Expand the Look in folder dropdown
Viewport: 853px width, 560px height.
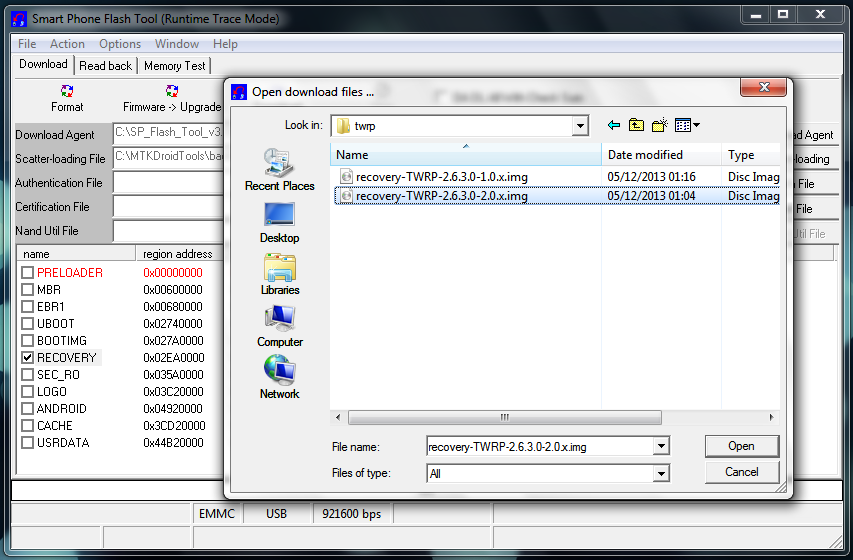pyautogui.click(x=580, y=126)
